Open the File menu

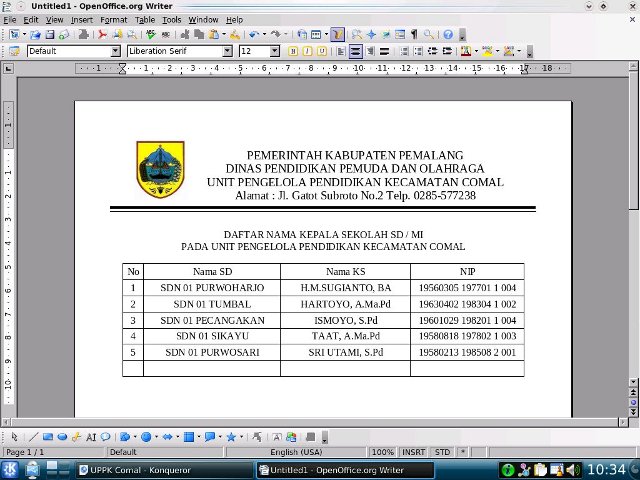(10, 20)
